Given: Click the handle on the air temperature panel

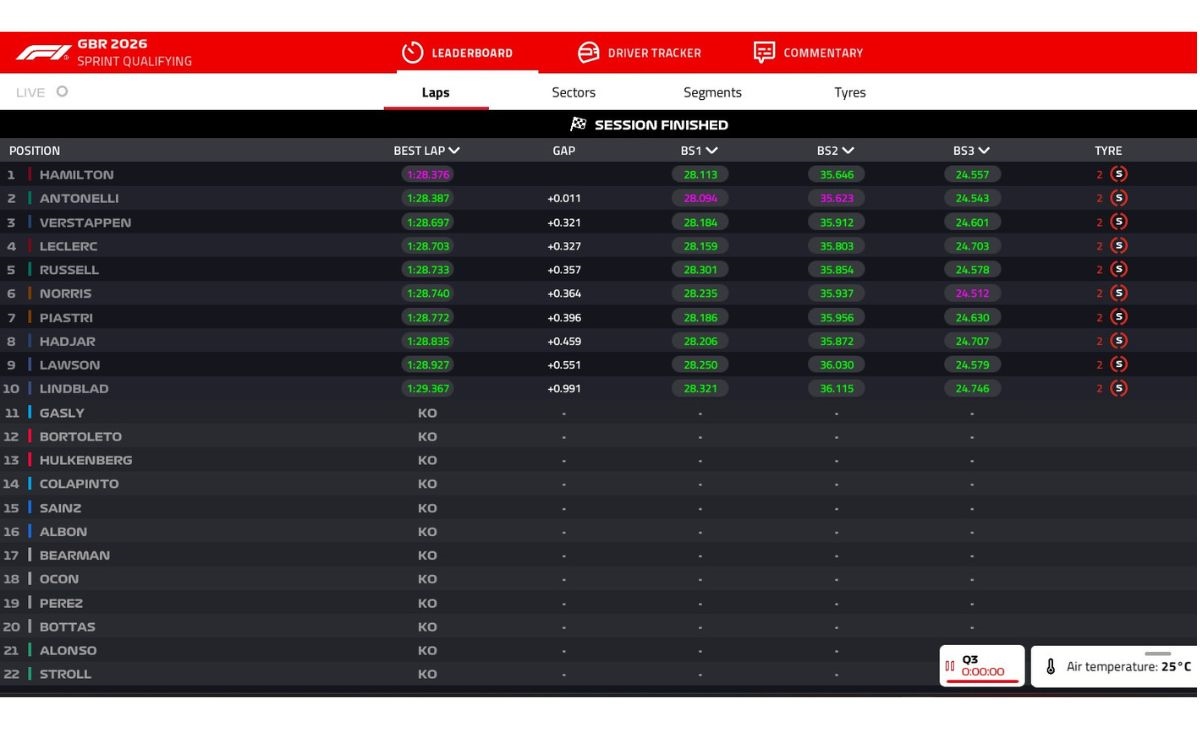Looking at the screenshot, I should click(x=1157, y=654).
